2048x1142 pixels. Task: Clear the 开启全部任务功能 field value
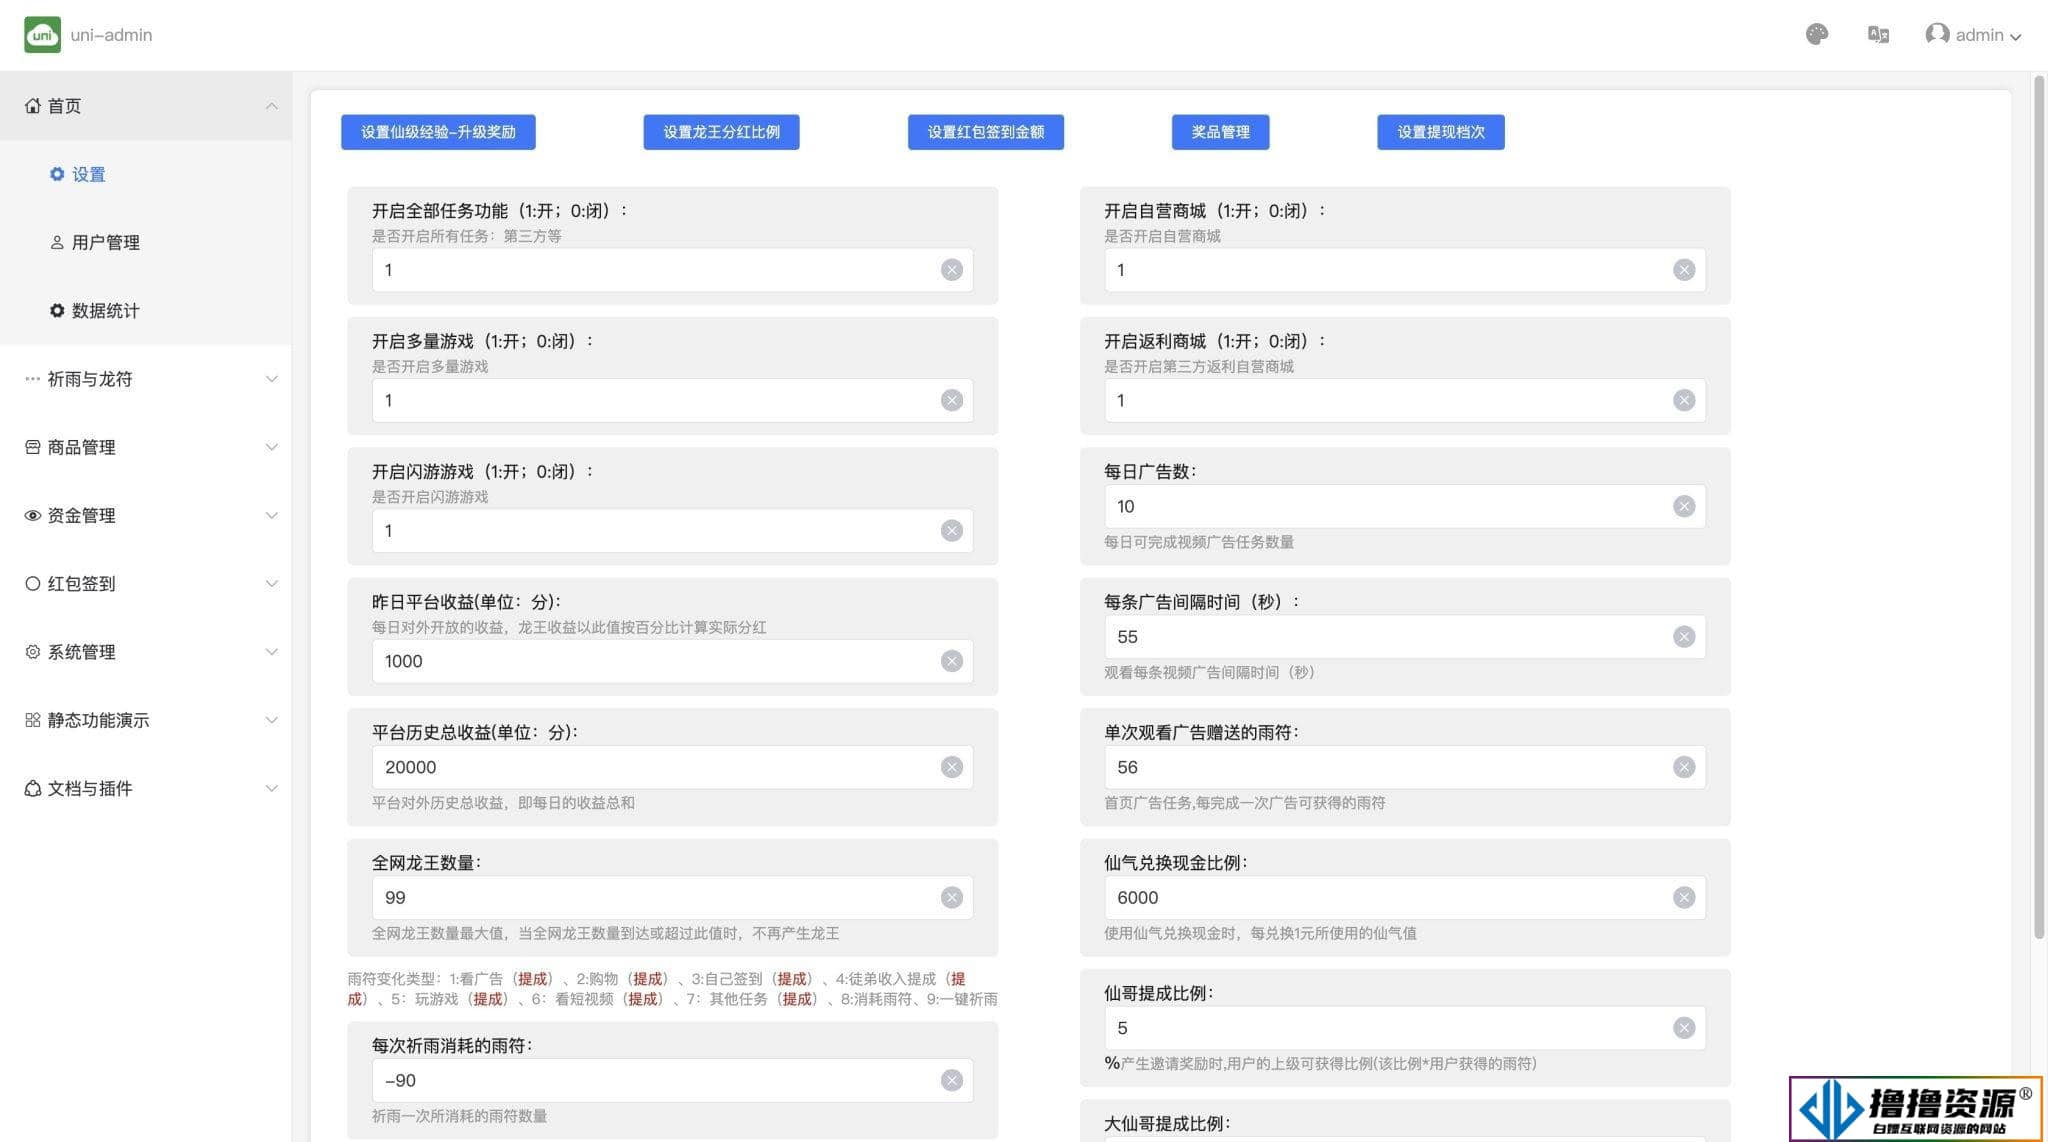click(951, 270)
